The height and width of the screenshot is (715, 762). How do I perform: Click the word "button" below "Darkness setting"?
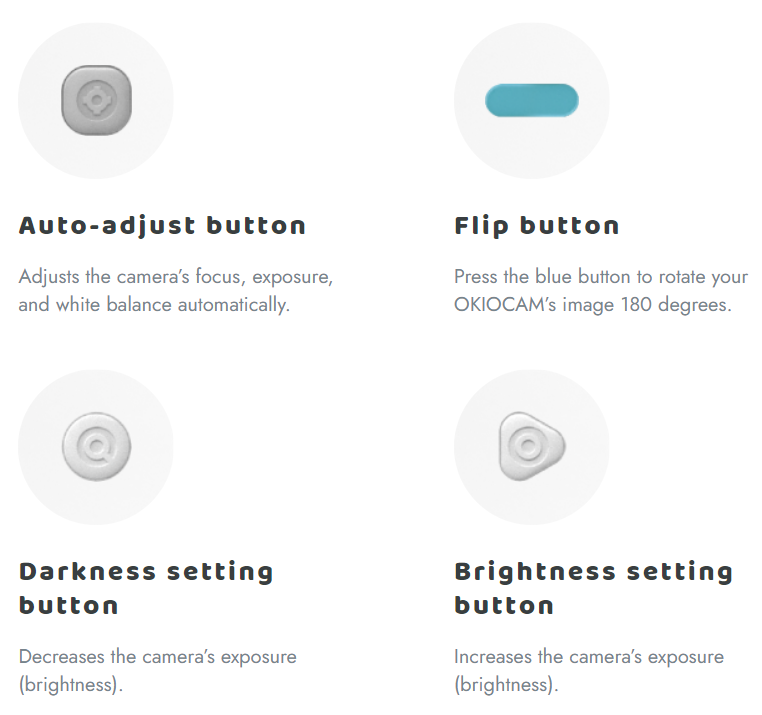[69, 606]
